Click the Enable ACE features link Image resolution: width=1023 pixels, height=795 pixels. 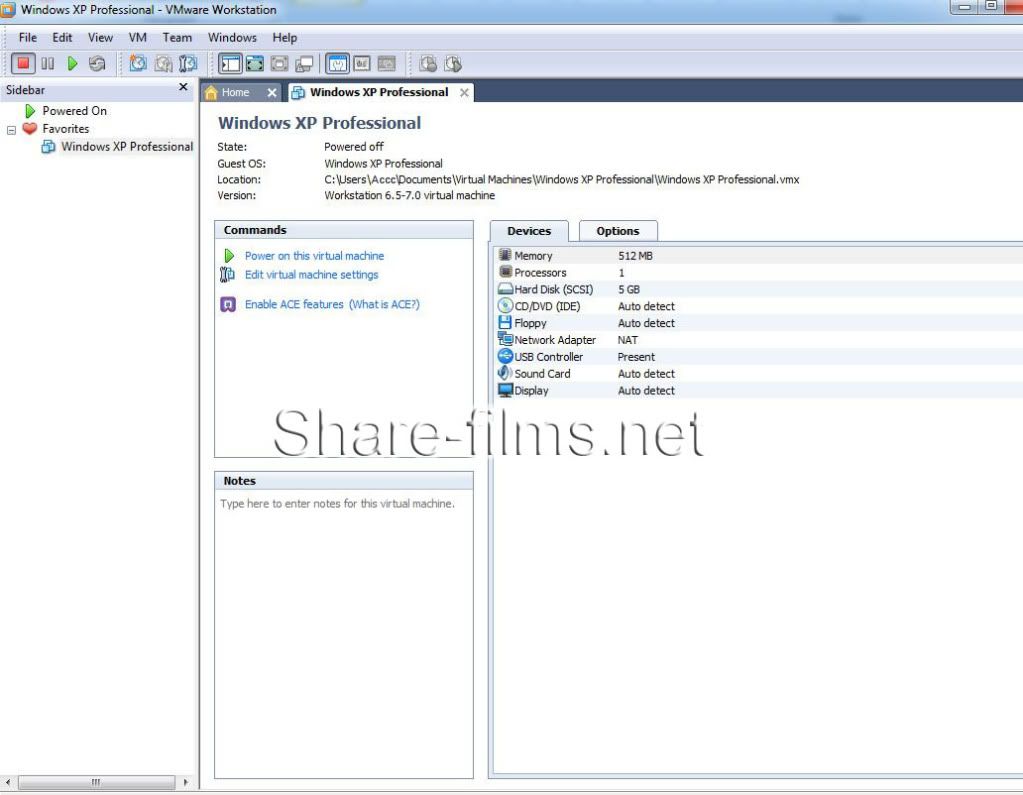pos(294,305)
